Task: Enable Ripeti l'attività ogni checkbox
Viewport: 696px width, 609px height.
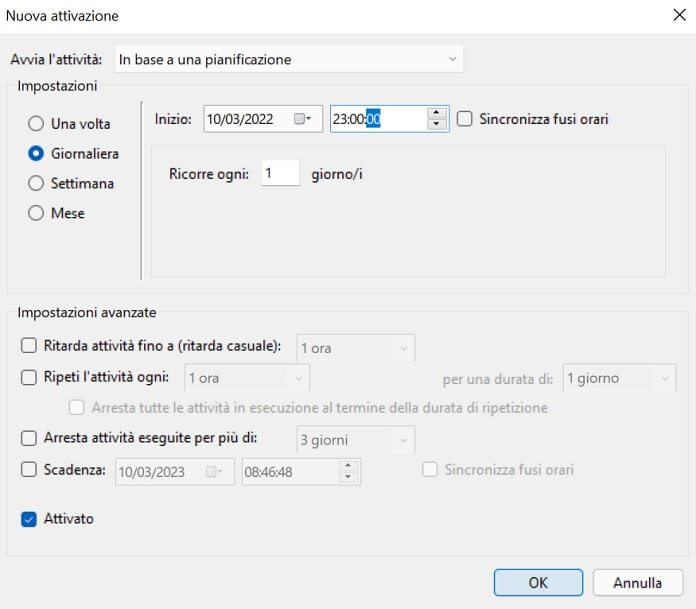Action: tap(29, 377)
